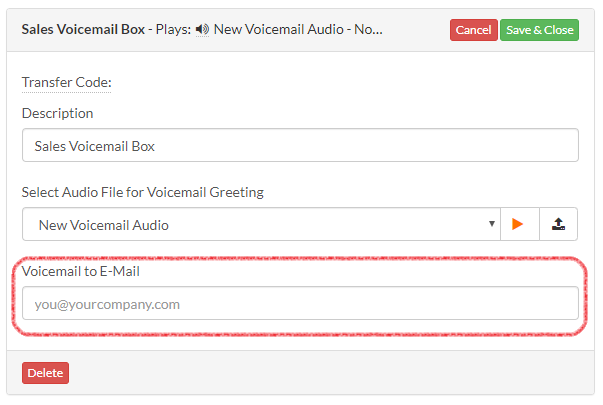Image resolution: width=603 pixels, height=405 pixels.
Task: Click the Plays: text in the header
Action: (173, 29)
